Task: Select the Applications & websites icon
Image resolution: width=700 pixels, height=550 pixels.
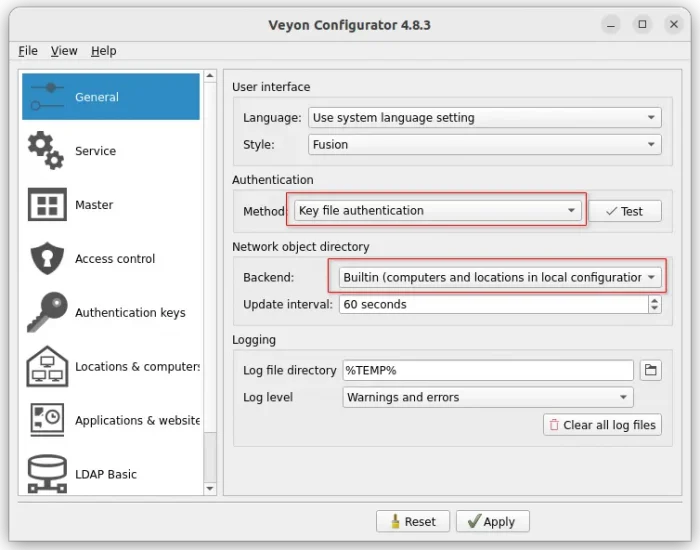Action: pyautogui.click(x=46, y=420)
